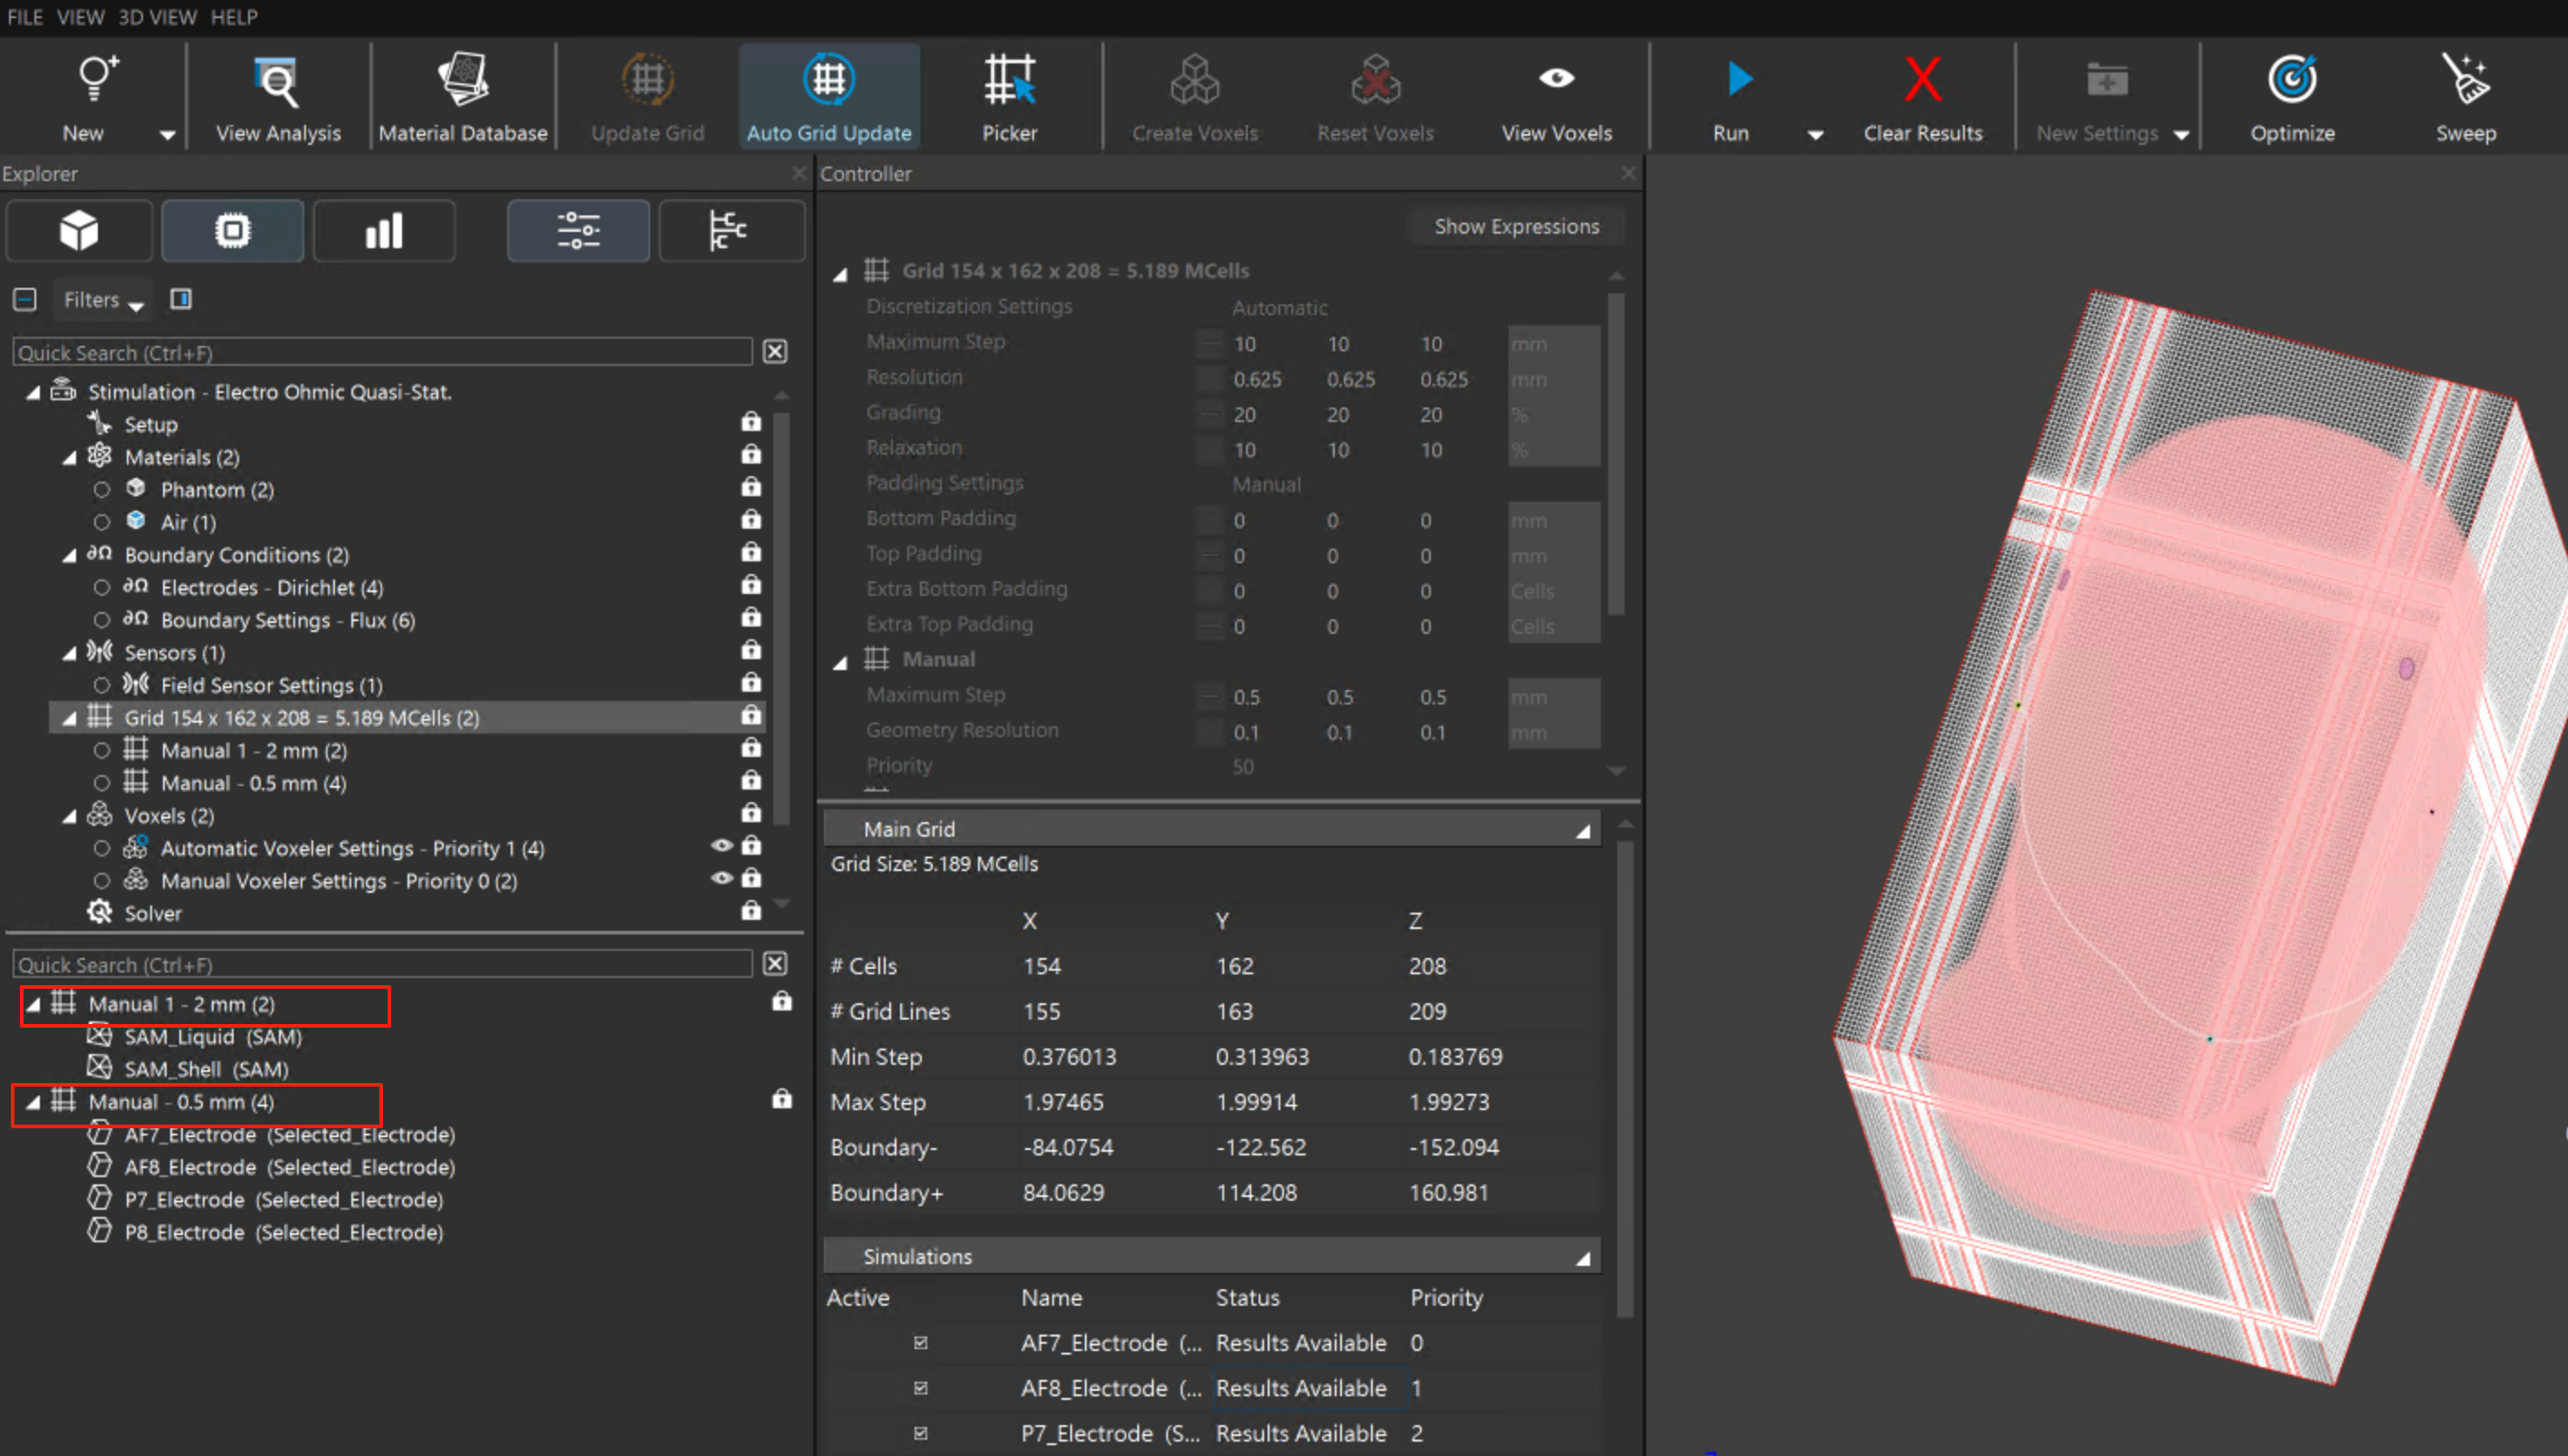Screen dimensions: 2568x1456
Task: Uncheck the AF7_Electrode active checkbox
Action: click(920, 1343)
